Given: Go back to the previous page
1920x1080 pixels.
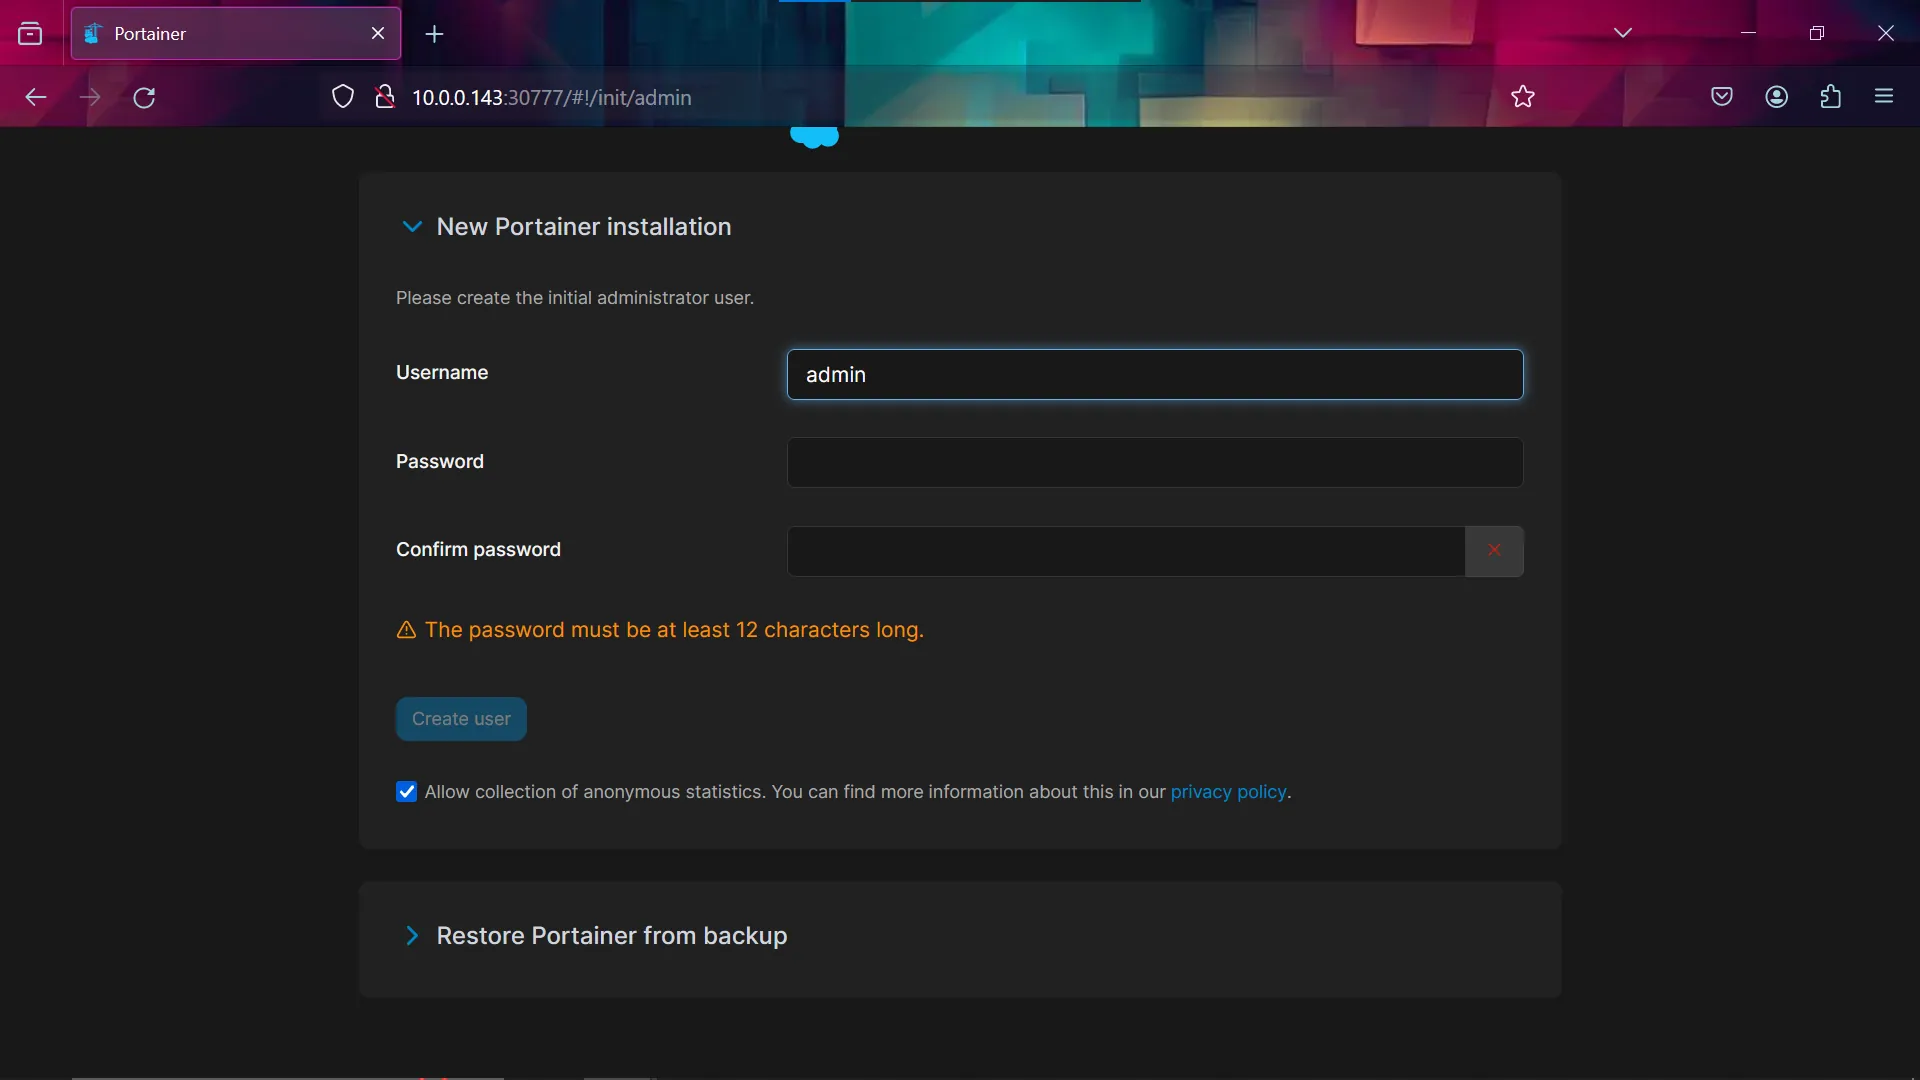Looking at the screenshot, I should coord(36,97).
